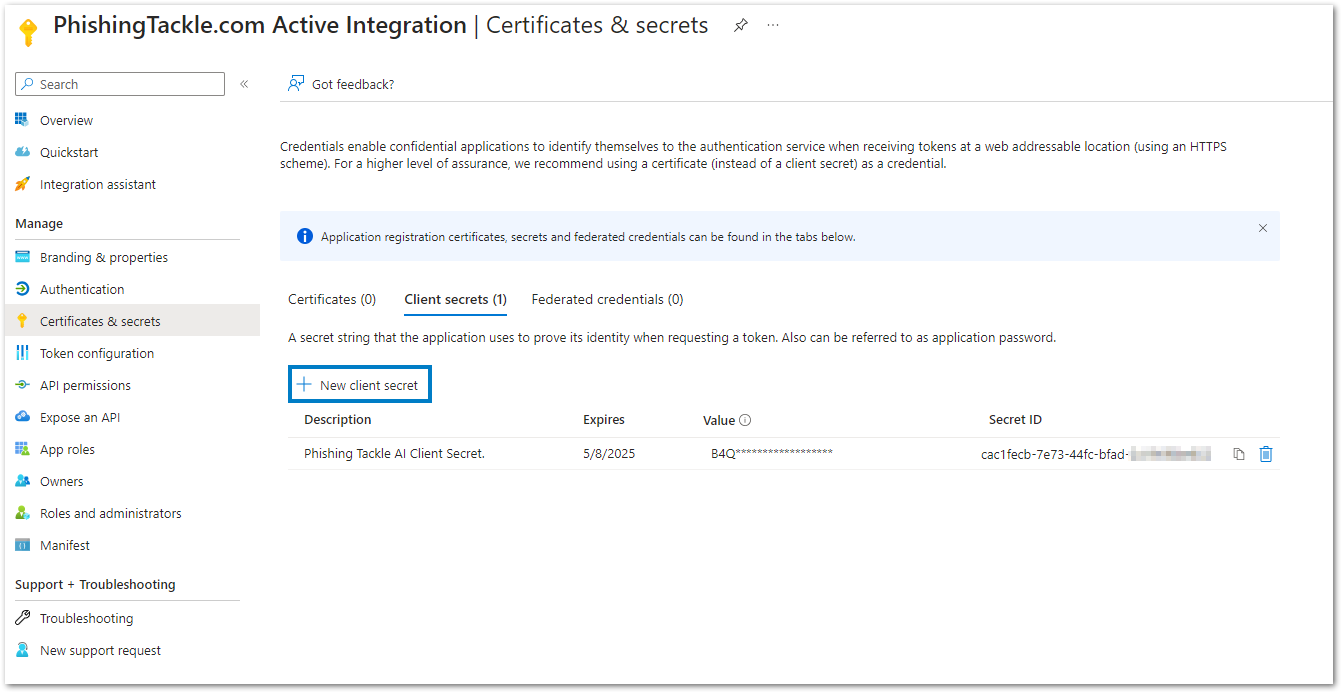Click the Manifest icon

(22, 545)
